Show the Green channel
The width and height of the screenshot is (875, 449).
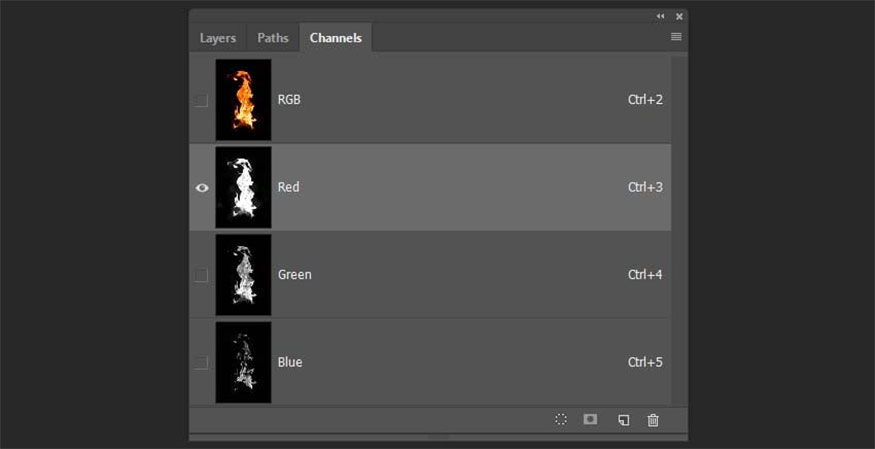(x=201, y=275)
